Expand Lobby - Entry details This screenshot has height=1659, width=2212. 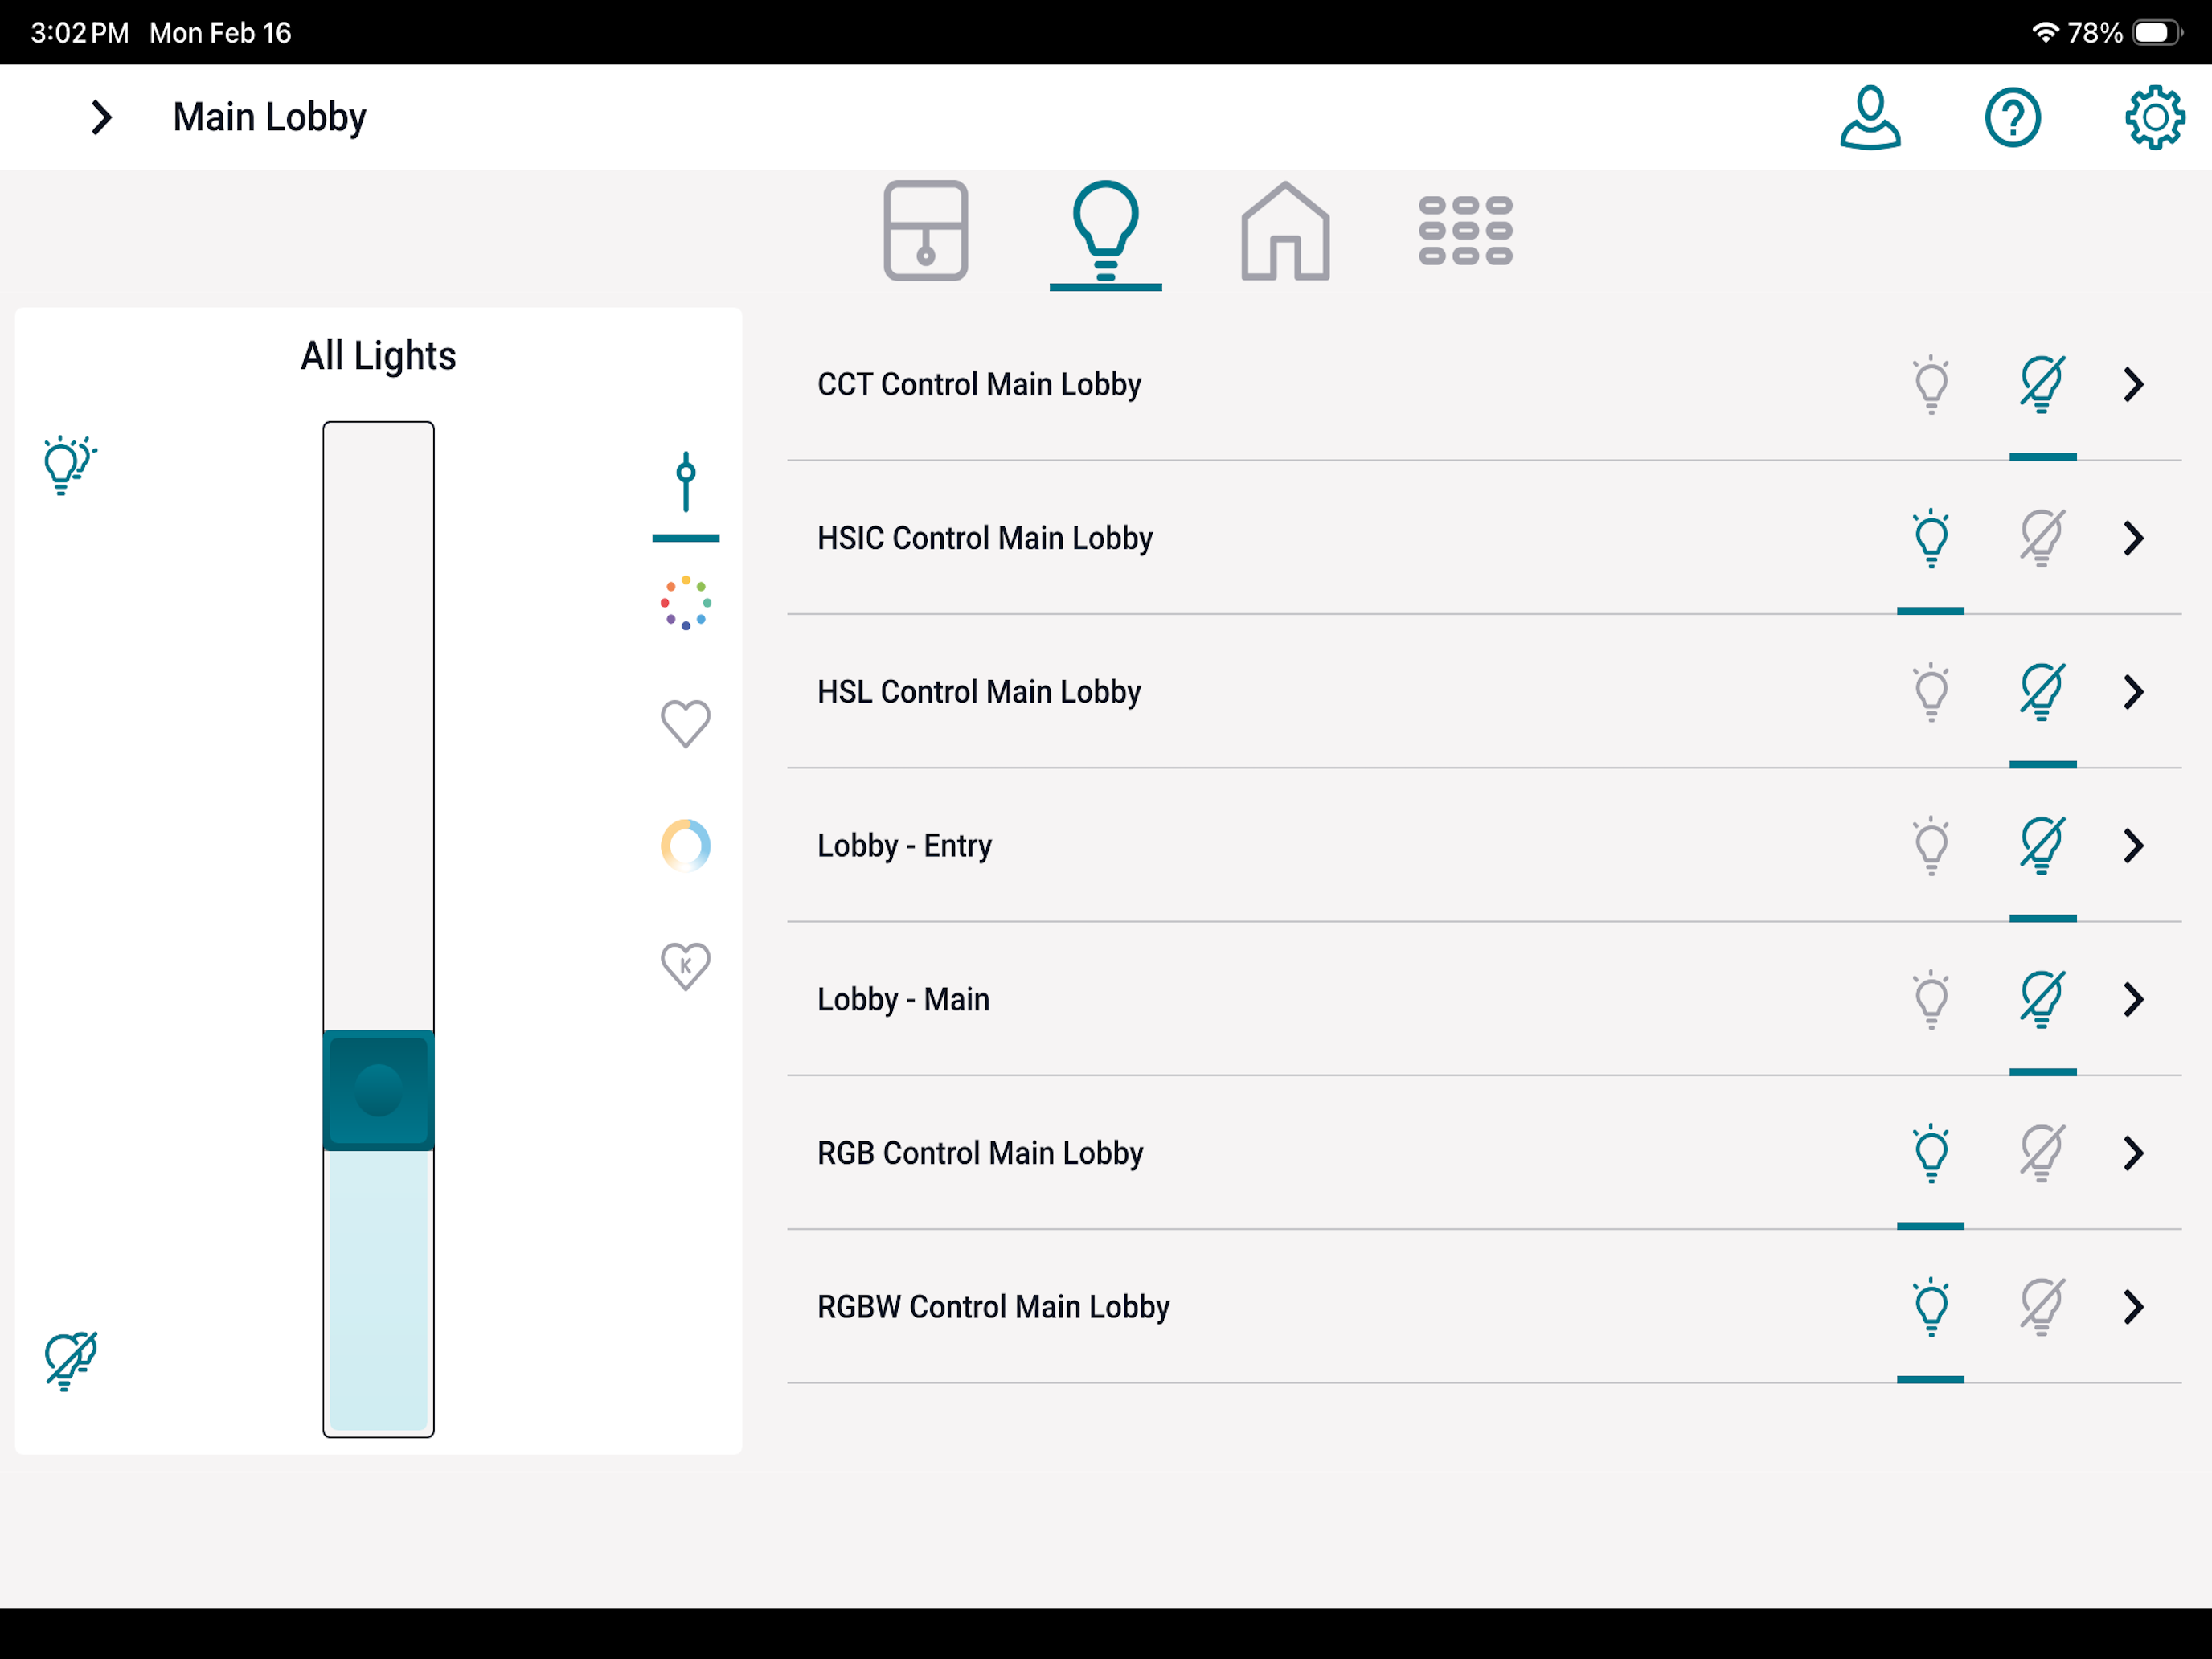2133,846
